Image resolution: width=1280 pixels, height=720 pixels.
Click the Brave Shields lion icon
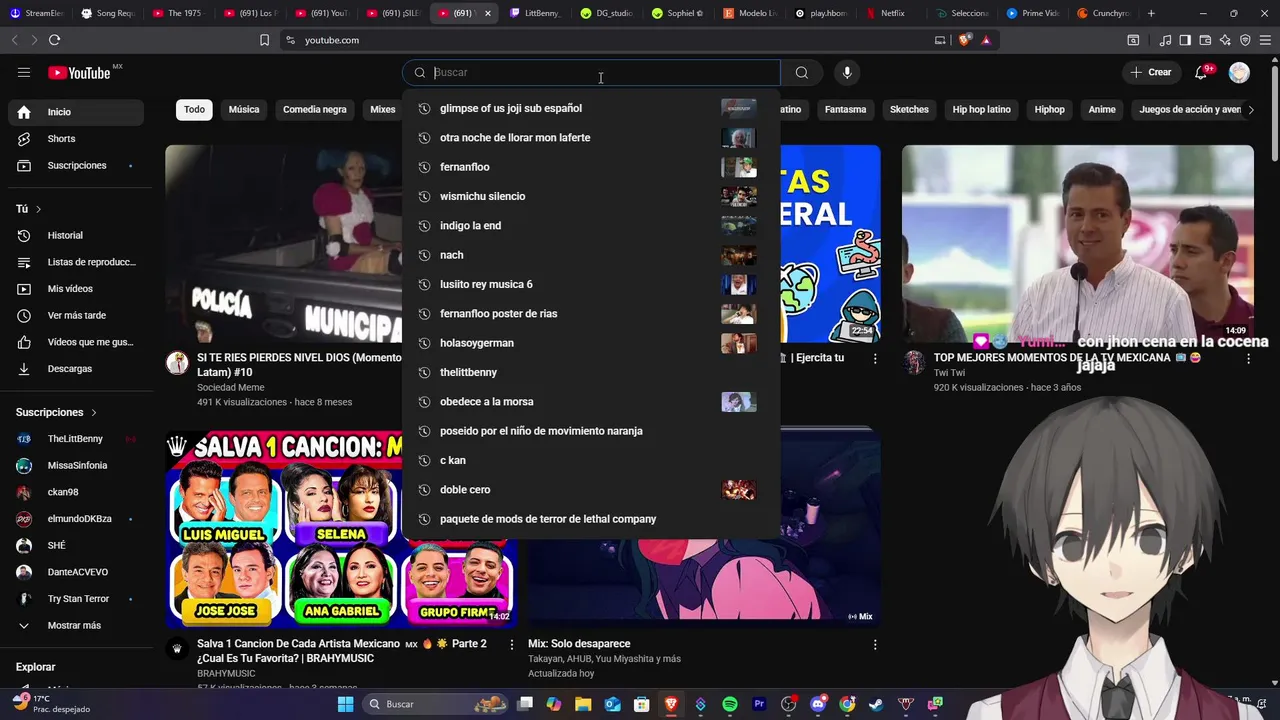tap(964, 40)
